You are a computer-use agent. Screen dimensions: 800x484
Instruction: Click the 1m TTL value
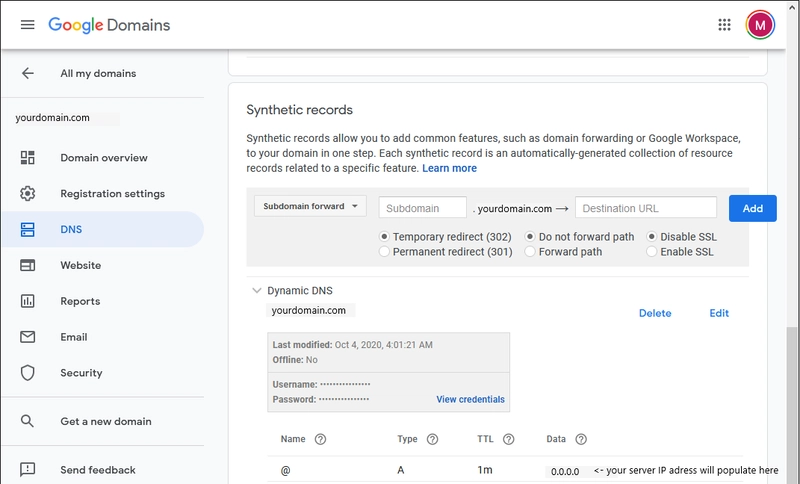click(x=485, y=470)
